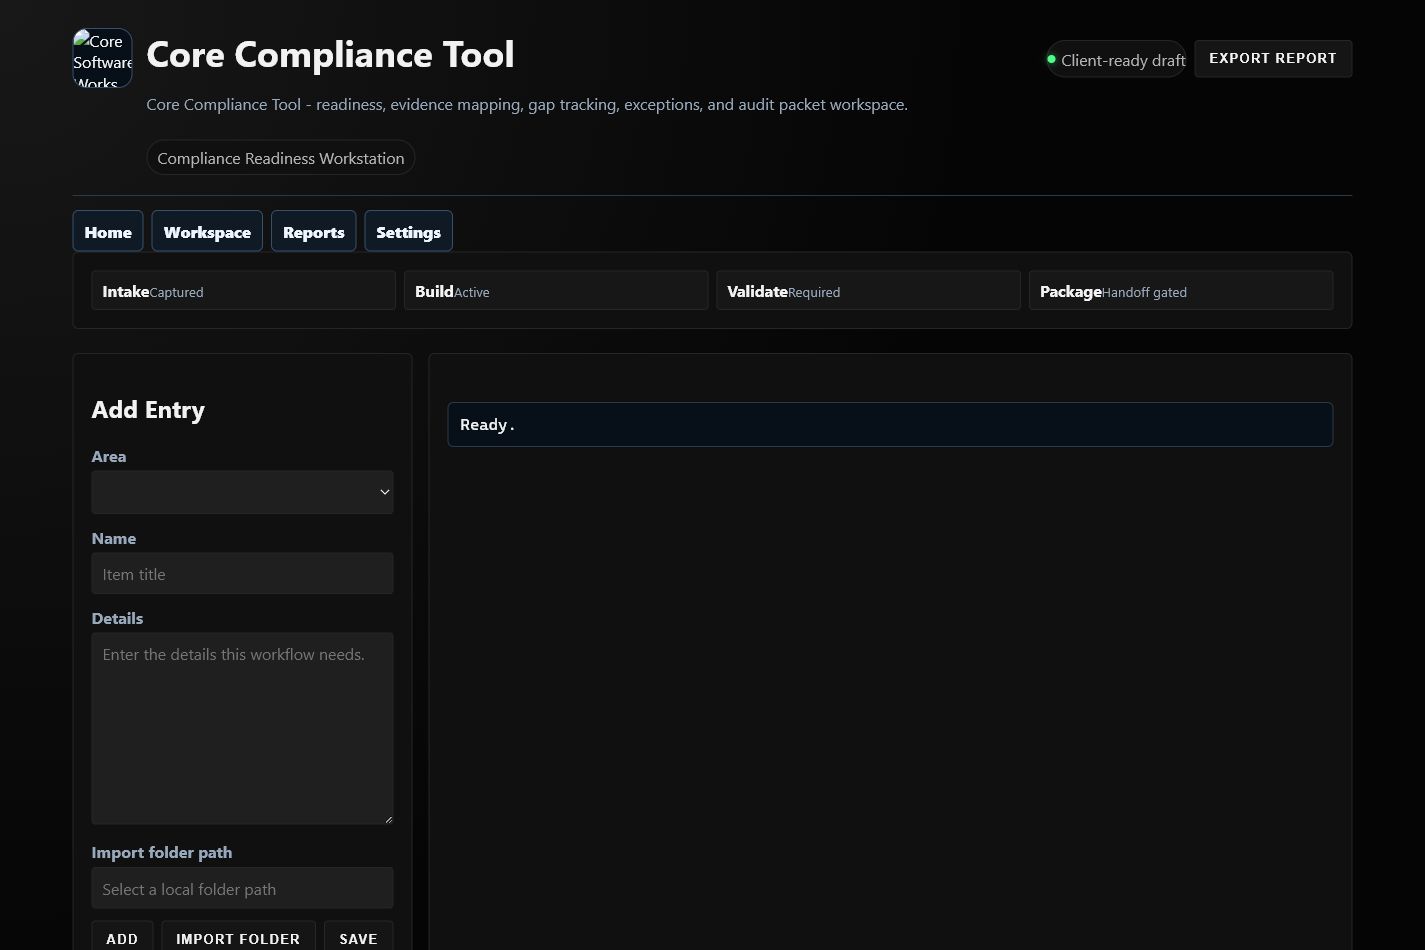This screenshot has width=1425, height=950.
Task: Grab the Details textarea resize handle
Action: pos(387,818)
